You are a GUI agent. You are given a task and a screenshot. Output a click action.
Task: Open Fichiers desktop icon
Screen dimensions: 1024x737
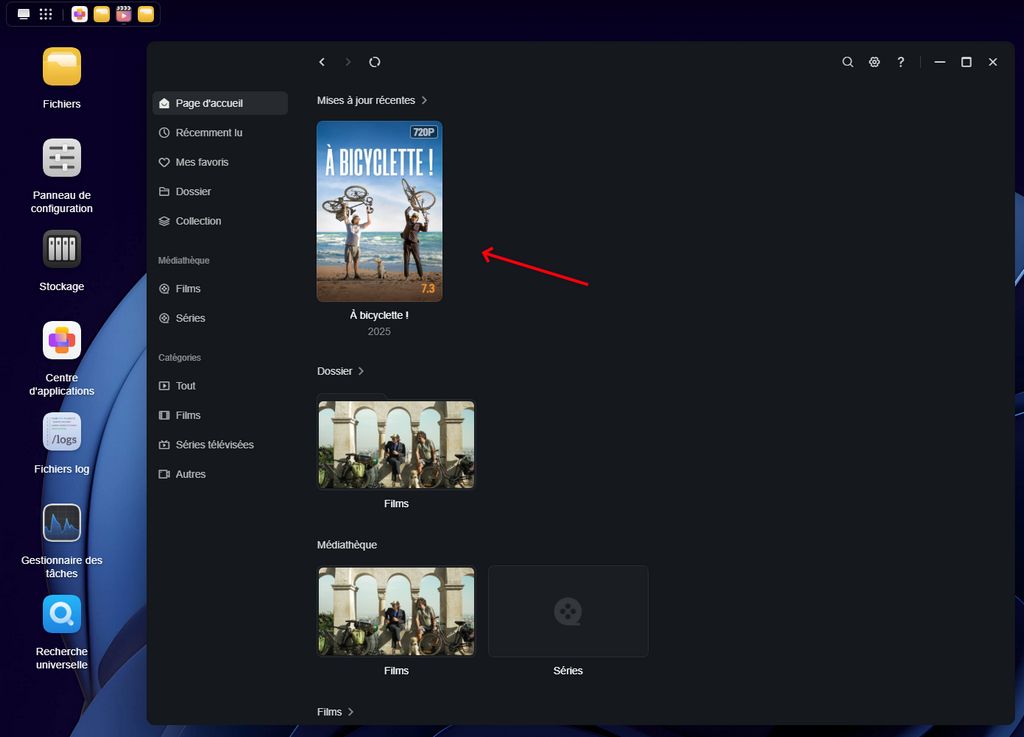(62, 67)
